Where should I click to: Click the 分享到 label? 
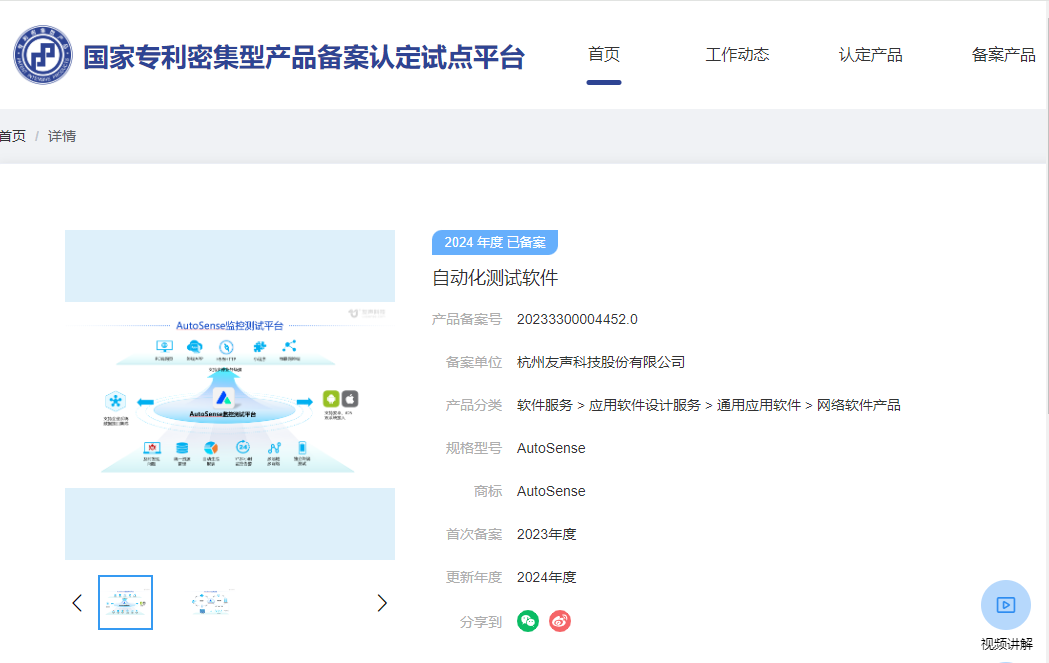tap(480, 622)
